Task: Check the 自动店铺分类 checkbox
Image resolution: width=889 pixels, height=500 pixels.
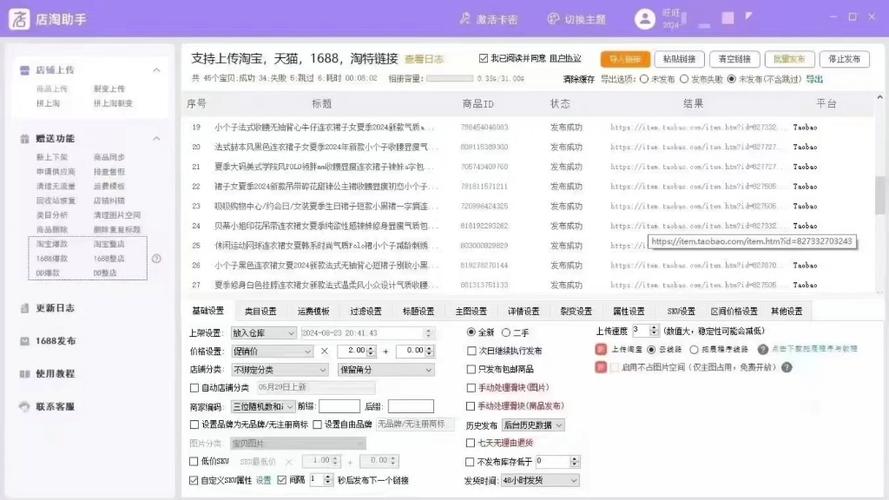Action: click(194, 388)
